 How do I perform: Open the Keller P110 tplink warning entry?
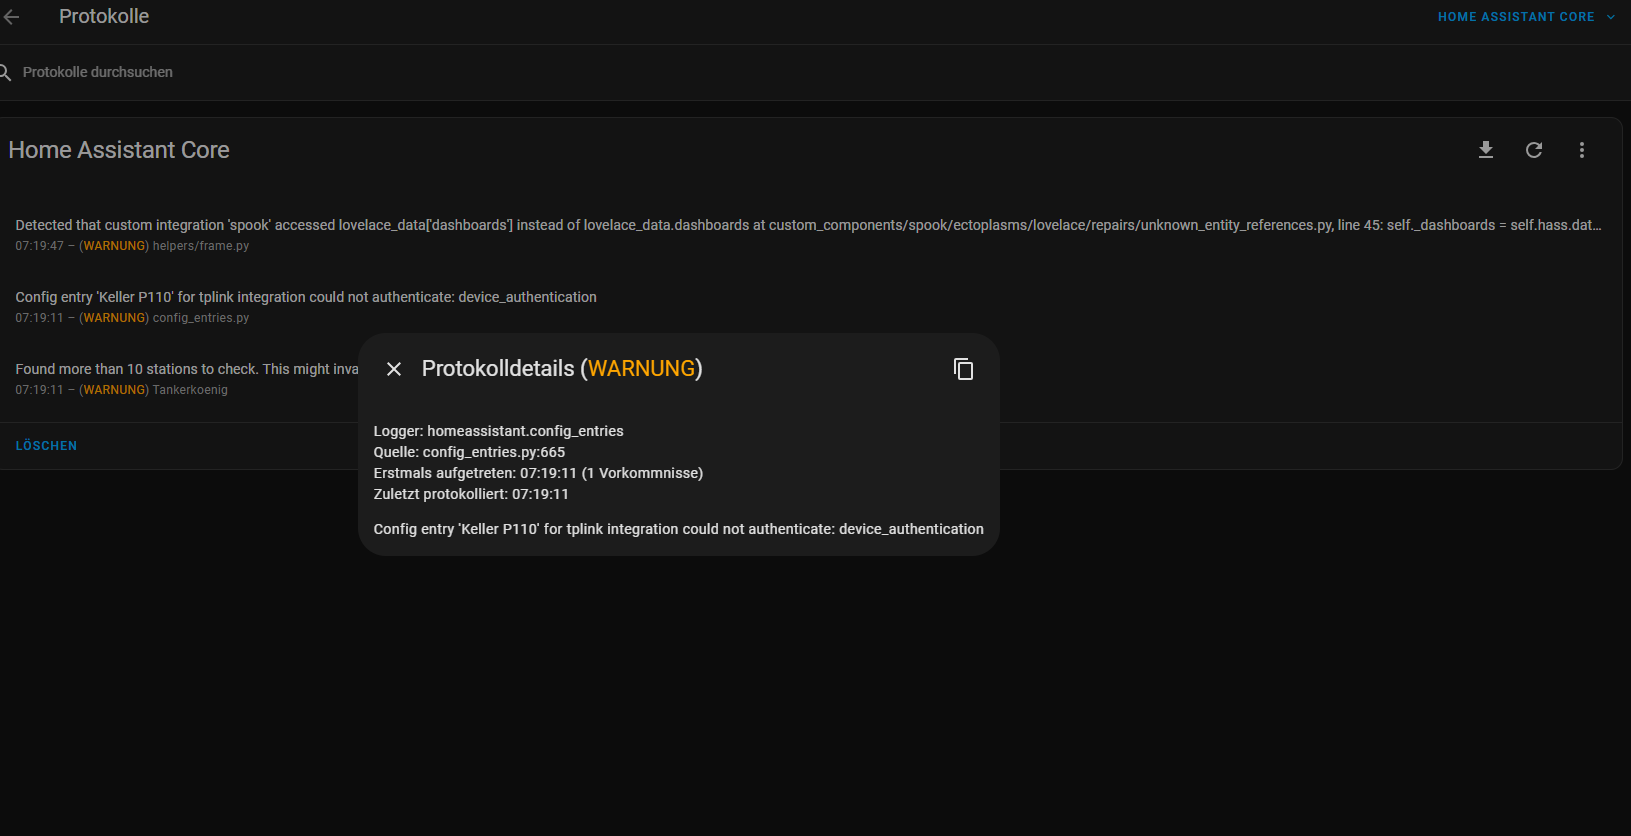[x=810, y=307]
